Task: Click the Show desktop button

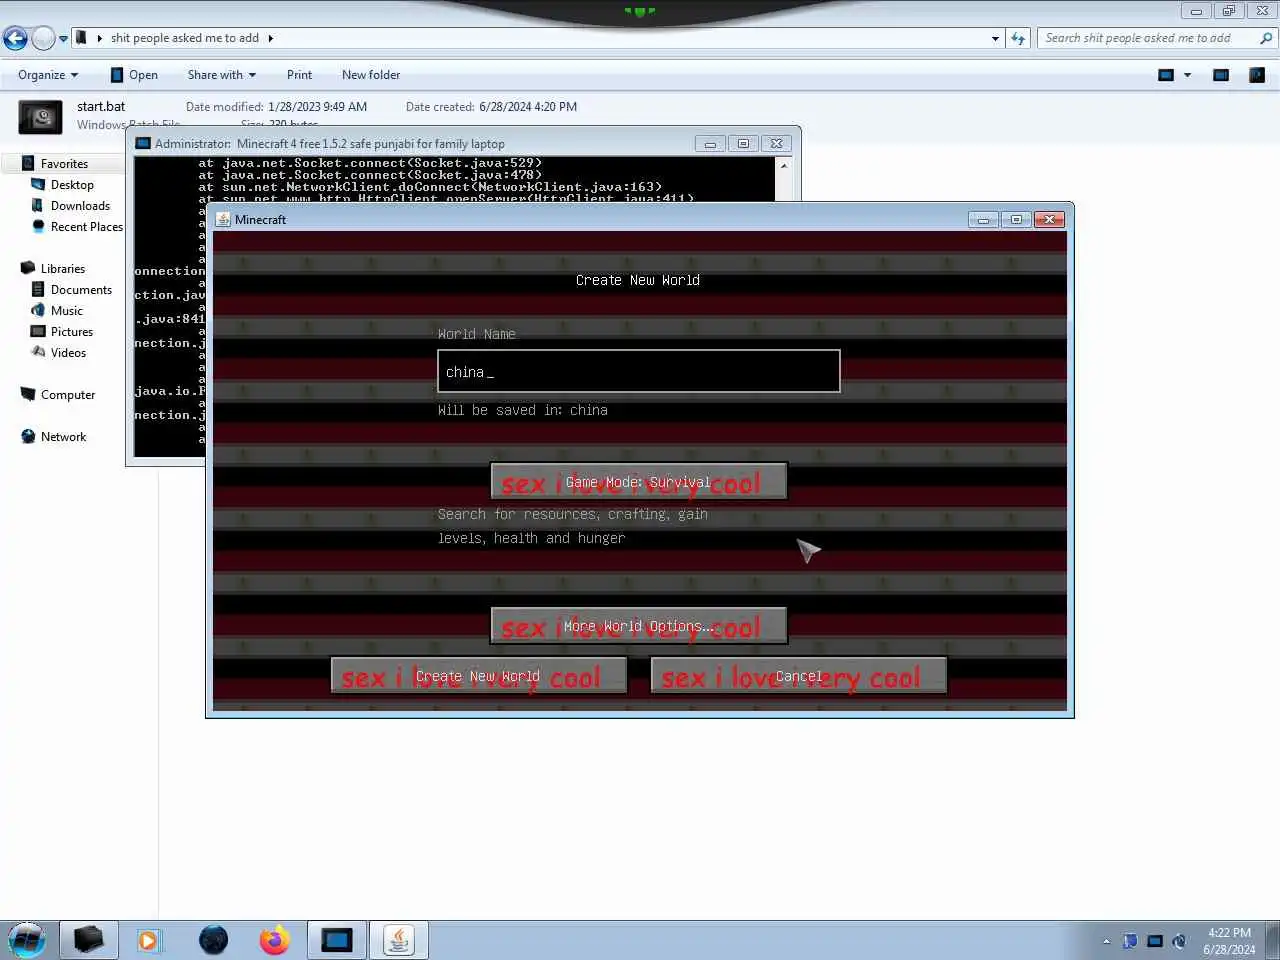Action: (1272, 940)
